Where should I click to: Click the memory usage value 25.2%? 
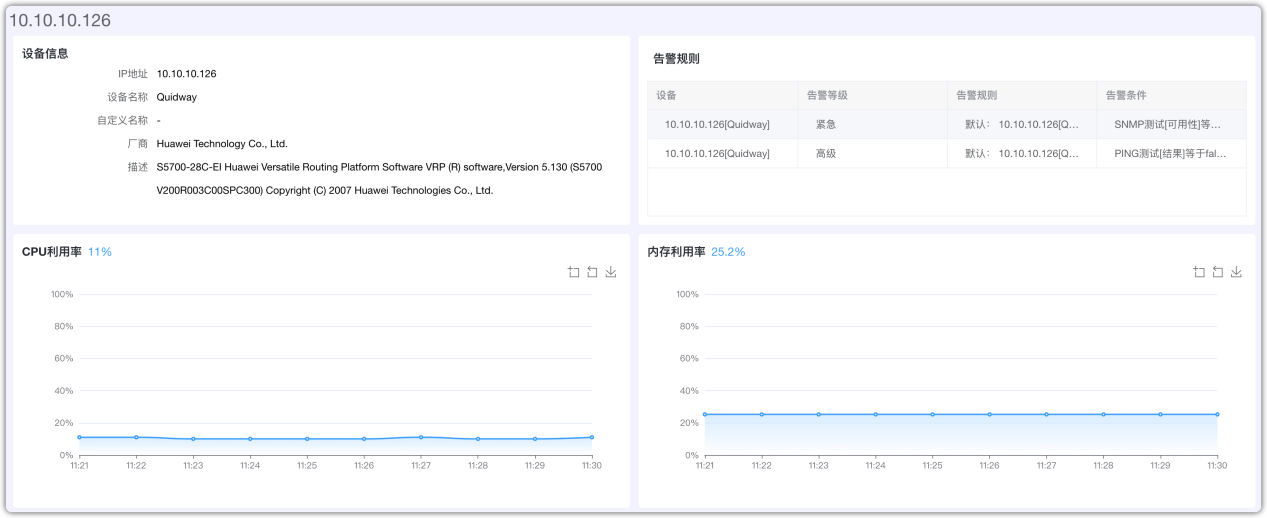coord(728,252)
